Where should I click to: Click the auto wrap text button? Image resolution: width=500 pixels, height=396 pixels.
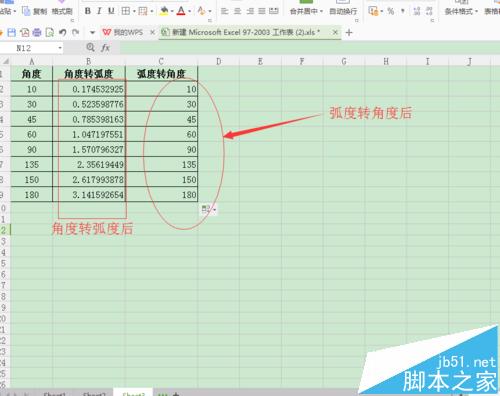(x=343, y=11)
